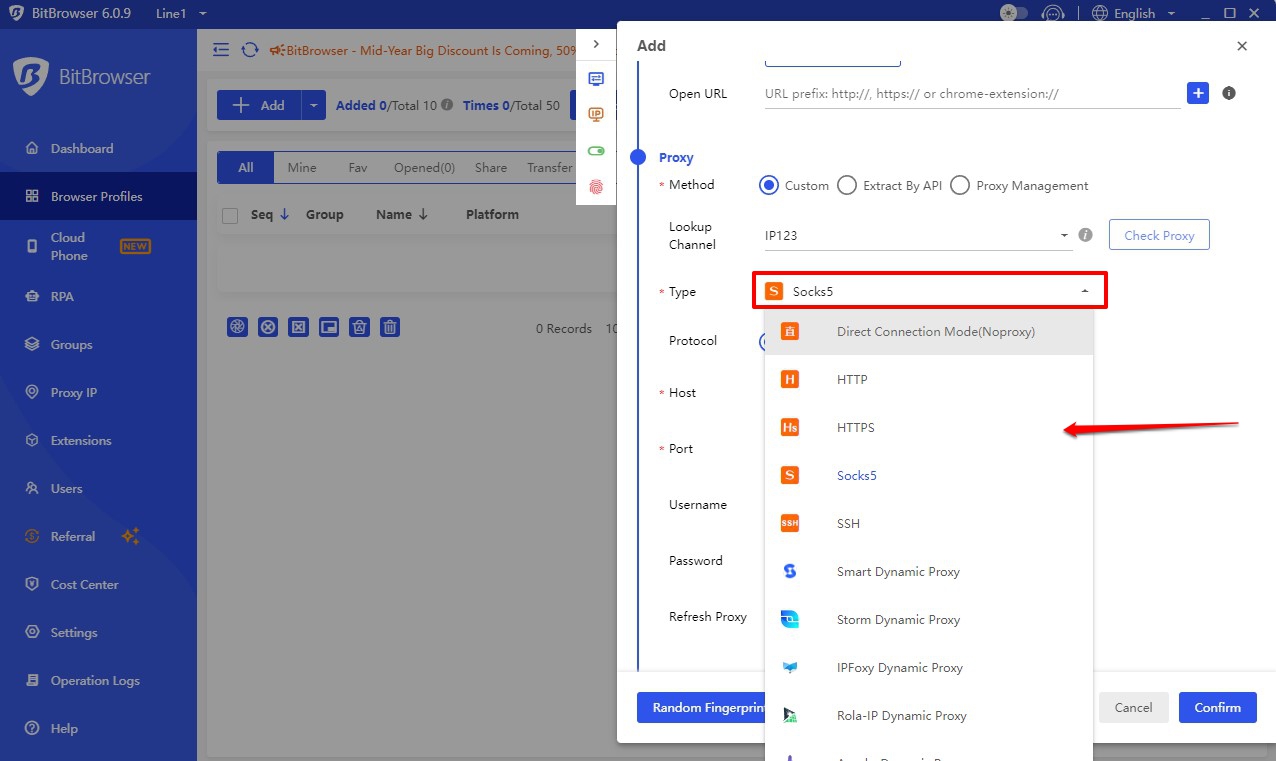Click the refresh icon beside announcement
The width and height of the screenshot is (1276, 761).
tap(249, 50)
